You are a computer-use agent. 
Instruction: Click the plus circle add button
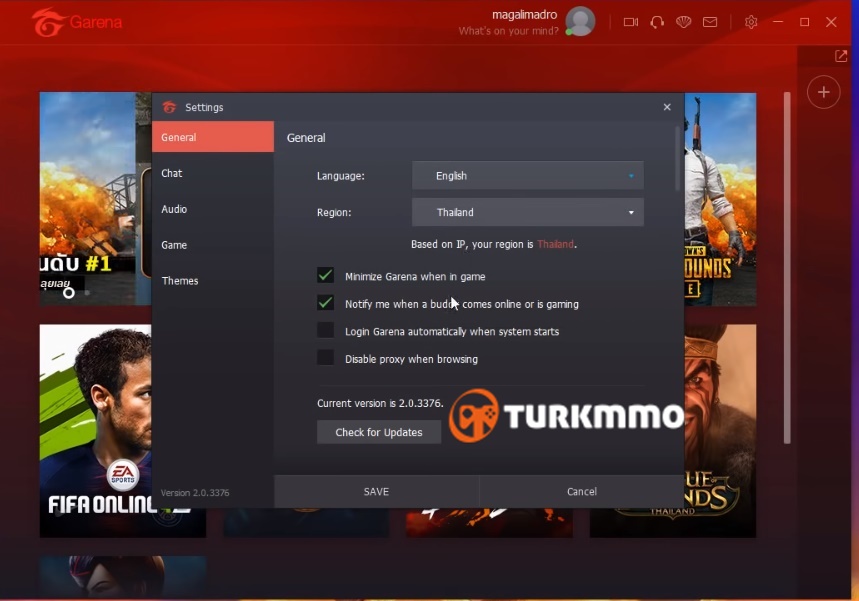tap(823, 92)
